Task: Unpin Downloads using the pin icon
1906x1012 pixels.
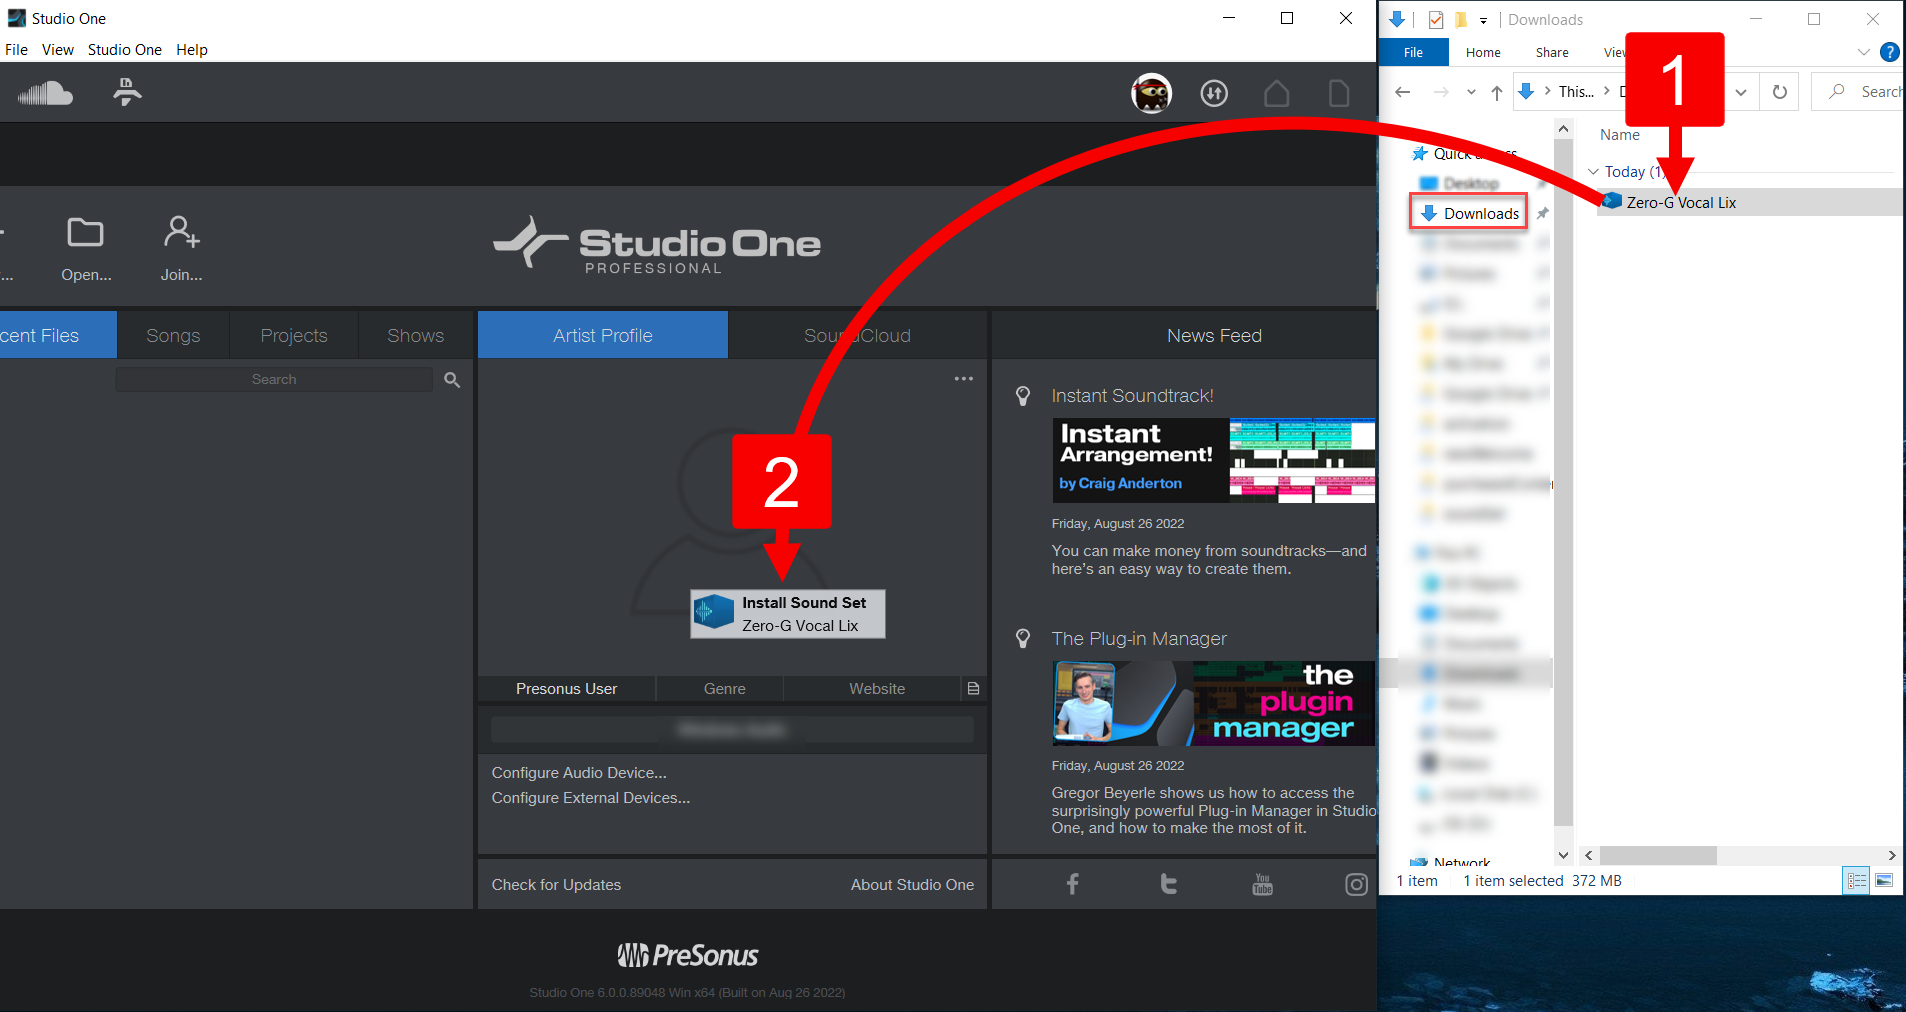Action: coord(1545,212)
